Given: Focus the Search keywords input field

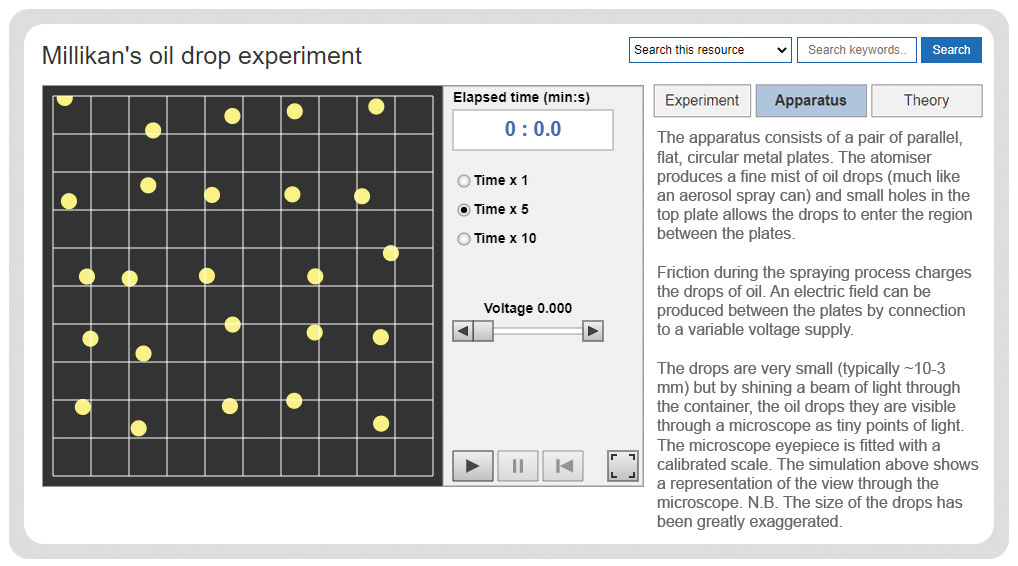Looking at the screenshot, I should click(x=856, y=50).
